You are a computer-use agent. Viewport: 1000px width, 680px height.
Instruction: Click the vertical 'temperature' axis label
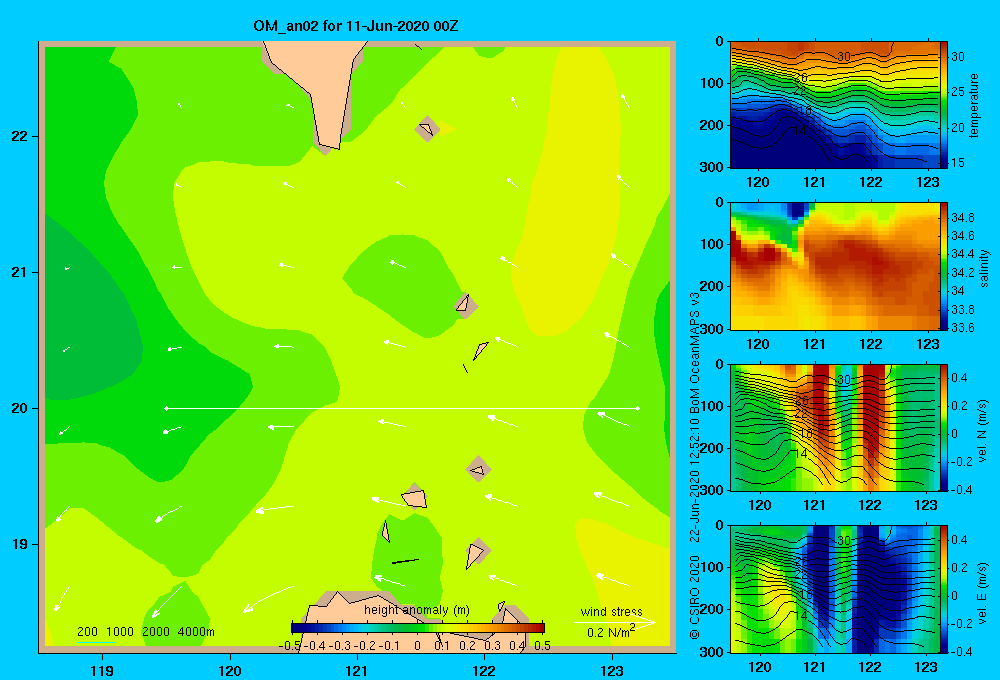click(974, 105)
